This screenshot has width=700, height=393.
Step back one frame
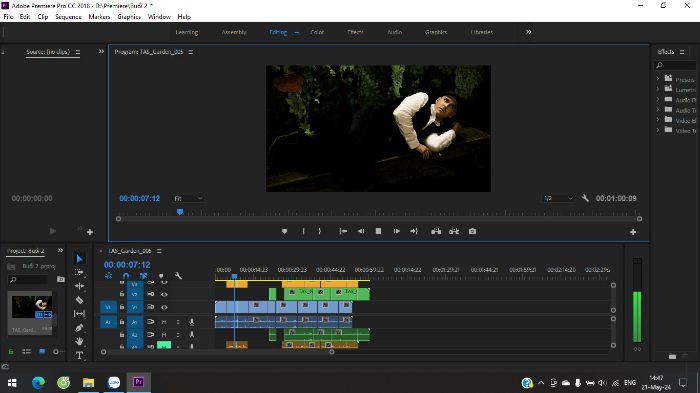point(361,231)
